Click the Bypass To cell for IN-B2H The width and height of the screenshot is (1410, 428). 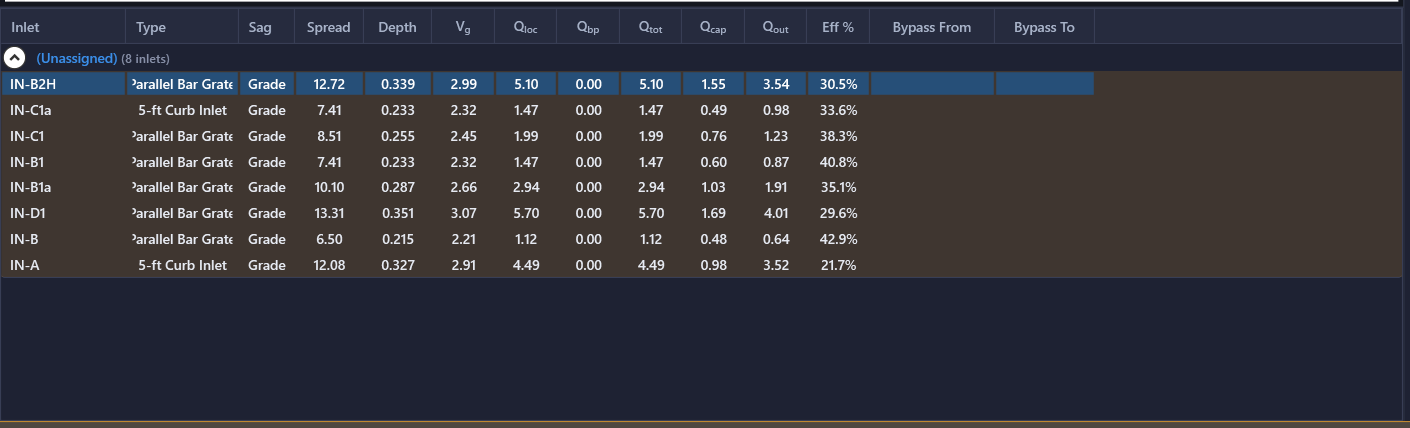pyautogui.click(x=1044, y=84)
